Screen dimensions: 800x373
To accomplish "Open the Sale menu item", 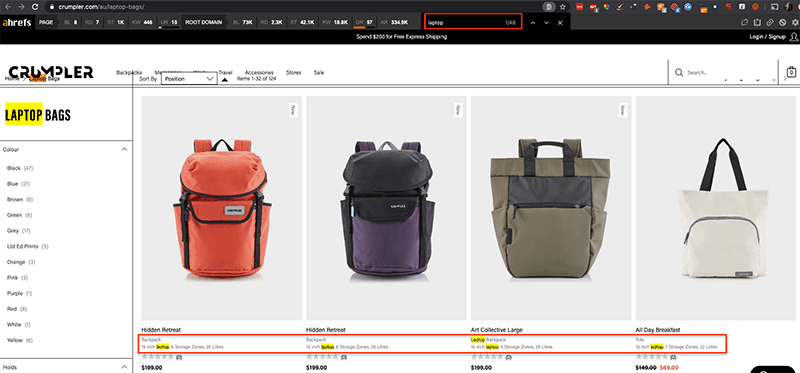I will coord(319,72).
